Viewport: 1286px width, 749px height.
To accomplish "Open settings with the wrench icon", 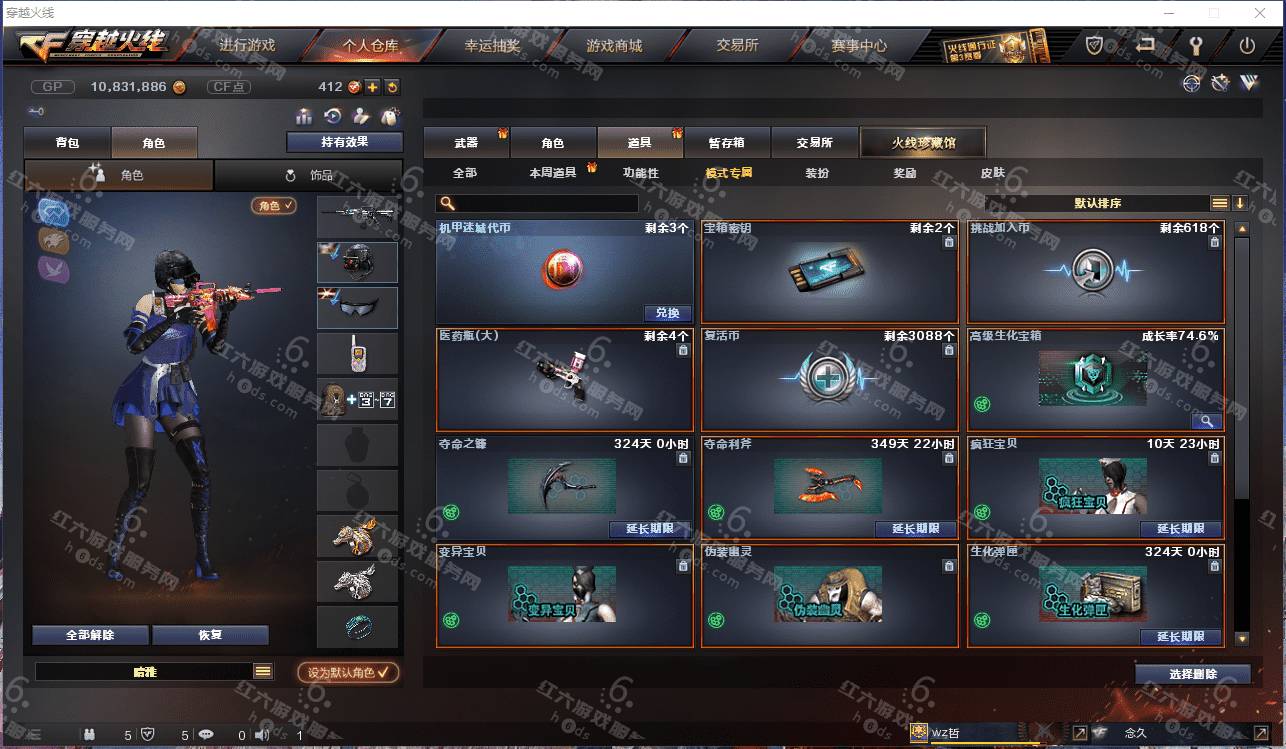I will (1195, 45).
